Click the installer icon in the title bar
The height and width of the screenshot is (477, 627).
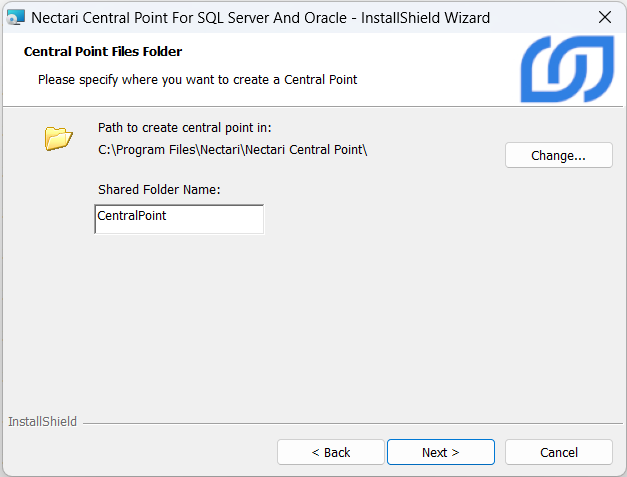[x=16, y=17]
